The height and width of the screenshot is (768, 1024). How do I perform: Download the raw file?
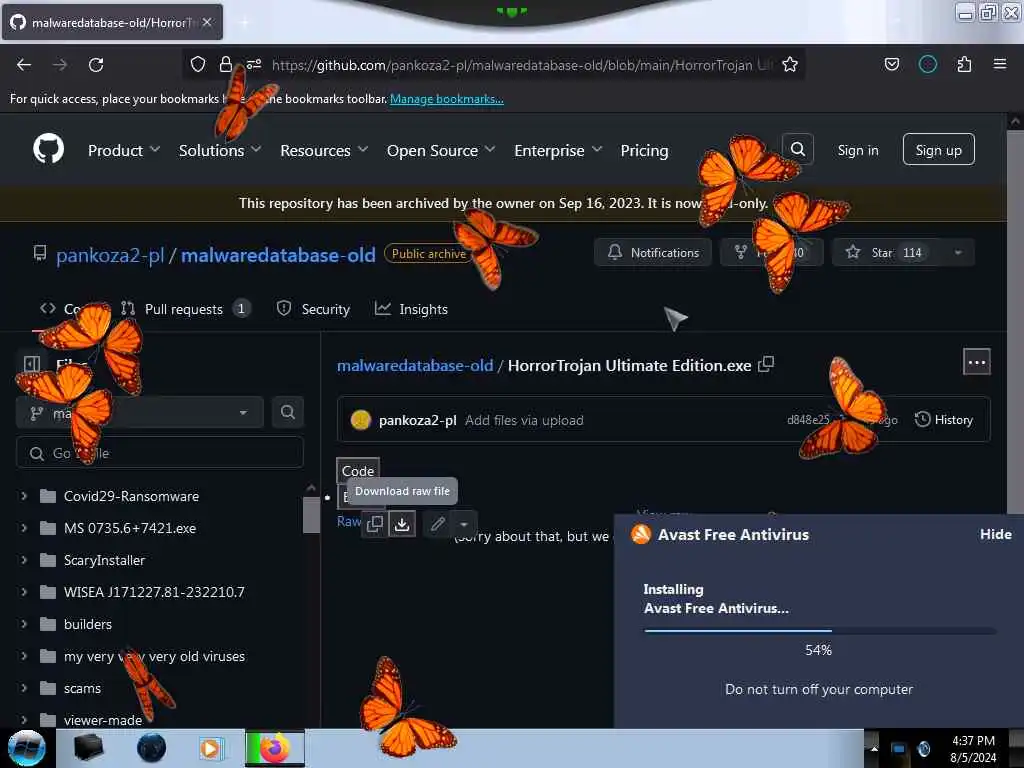tap(402, 524)
